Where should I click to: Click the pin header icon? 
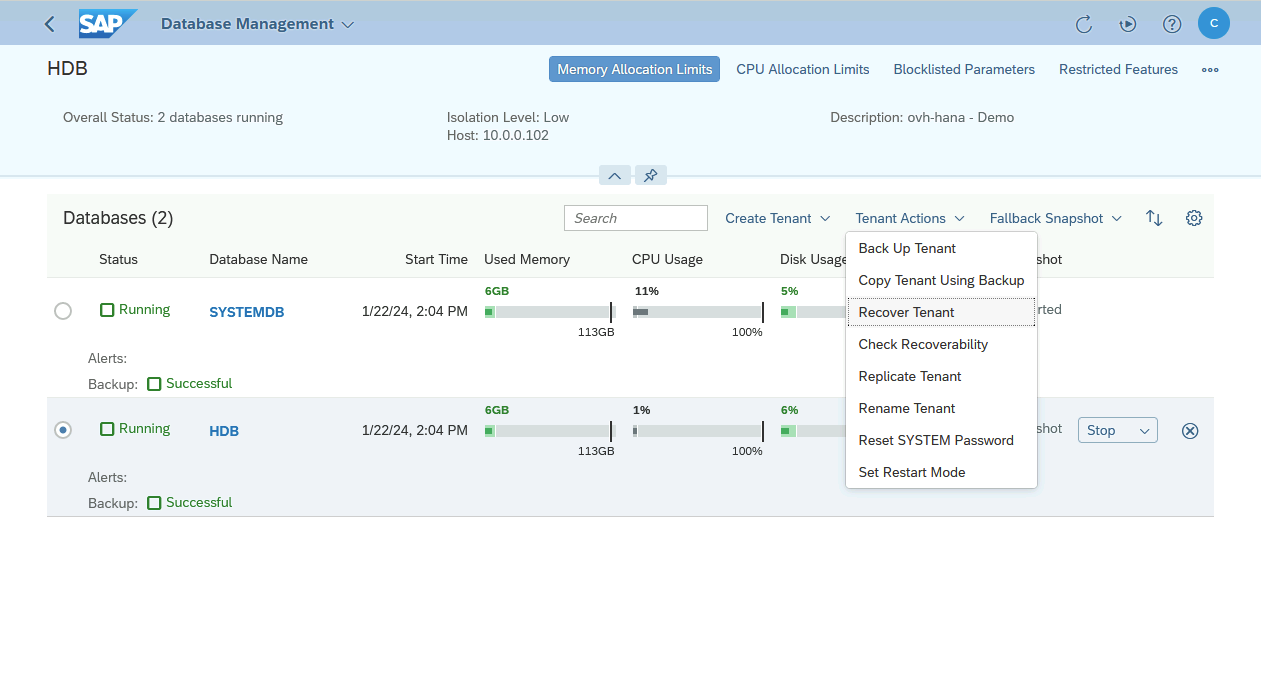tap(651, 176)
